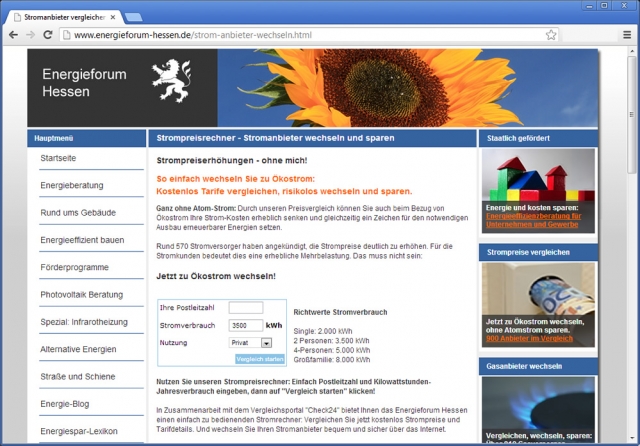Bookmark this page with the star icon
The height and width of the screenshot is (446, 640).
pyautogui.click(x=551, y=35)
